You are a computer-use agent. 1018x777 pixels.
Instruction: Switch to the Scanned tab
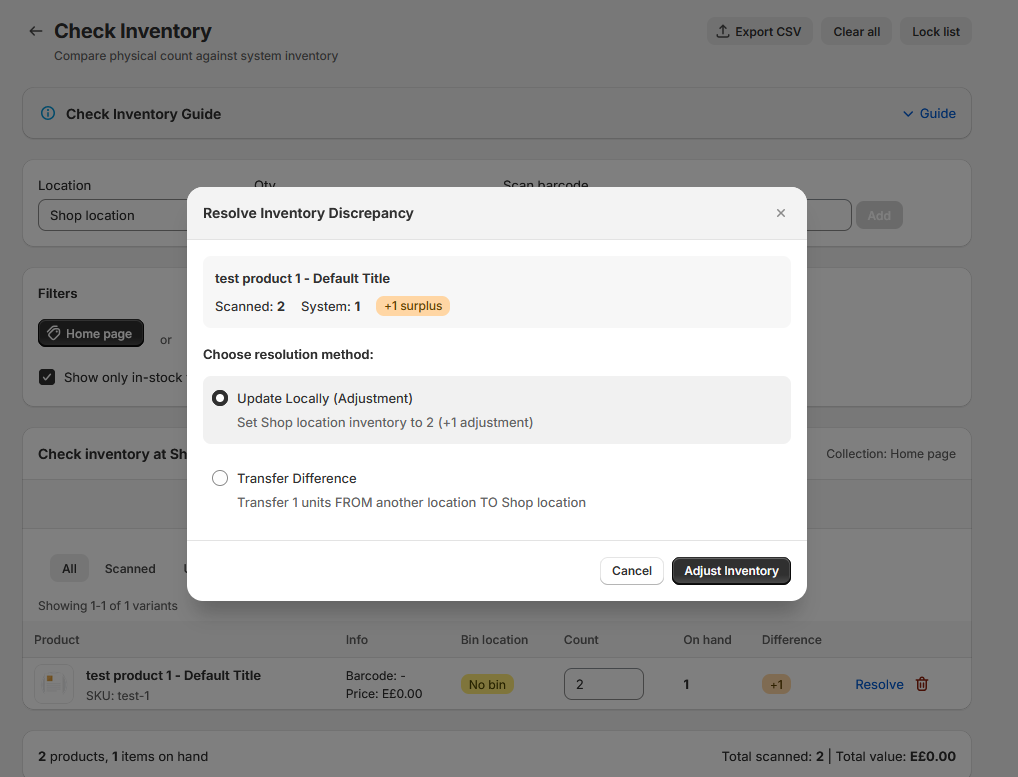pyautogui.click(x=130, y=569)
